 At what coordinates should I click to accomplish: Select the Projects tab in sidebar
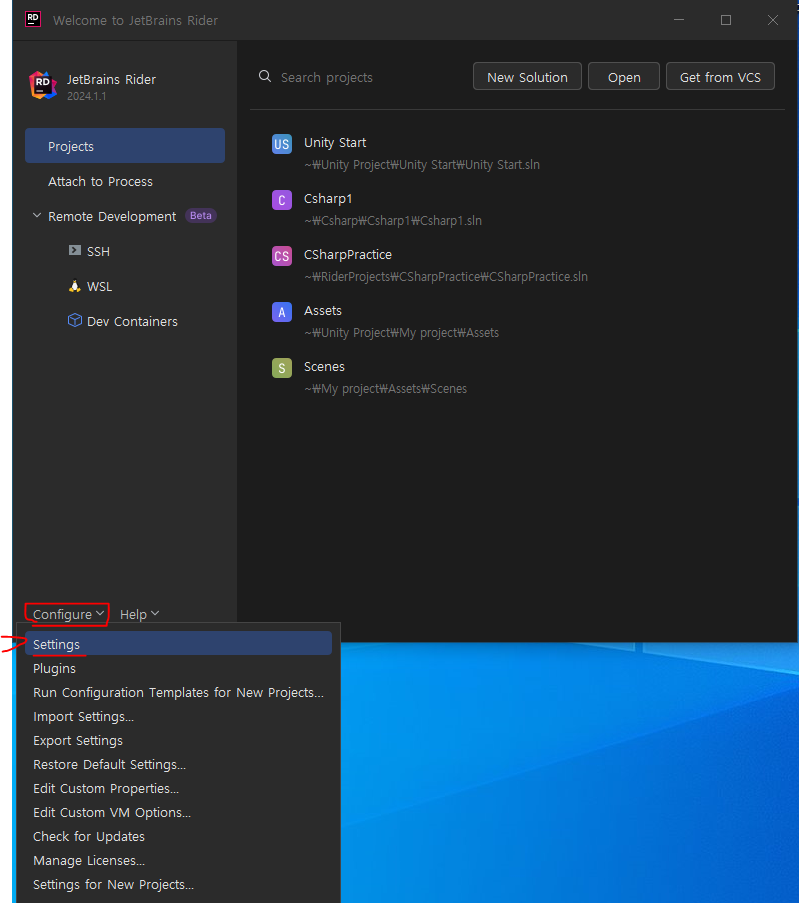coord(125,146)
